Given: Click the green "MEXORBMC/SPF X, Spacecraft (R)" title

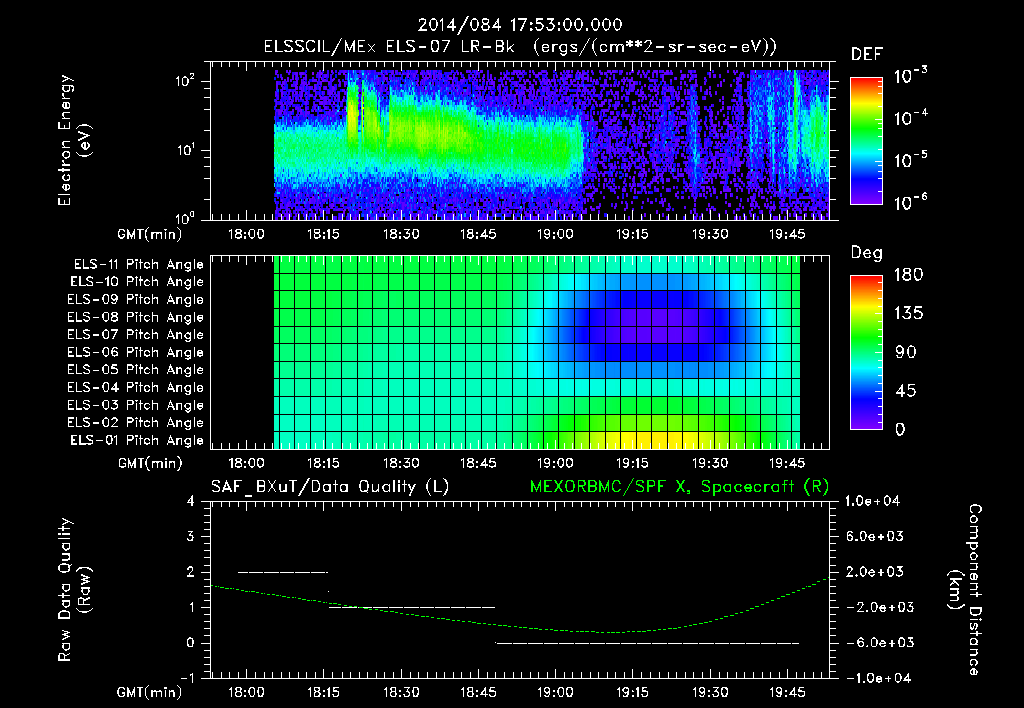Looking at the screenshot, I should coord(679,487).
